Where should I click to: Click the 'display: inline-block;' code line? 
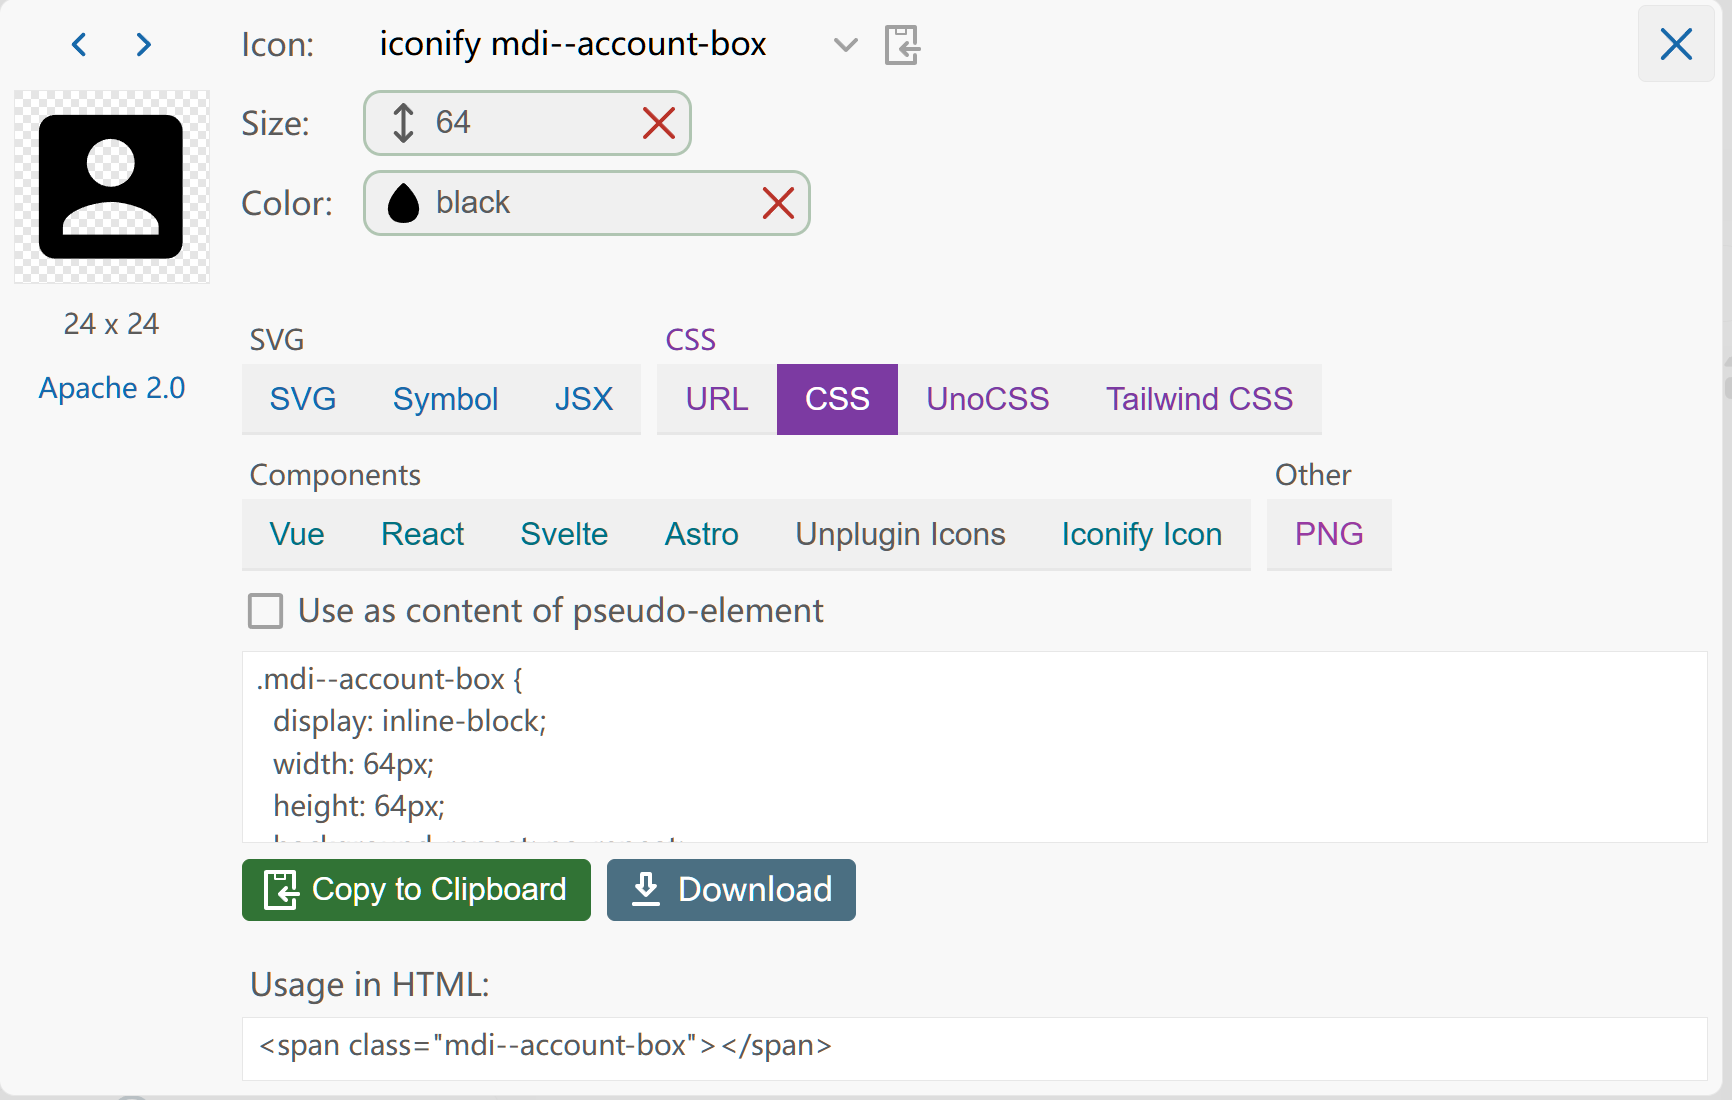click(410, 721)
